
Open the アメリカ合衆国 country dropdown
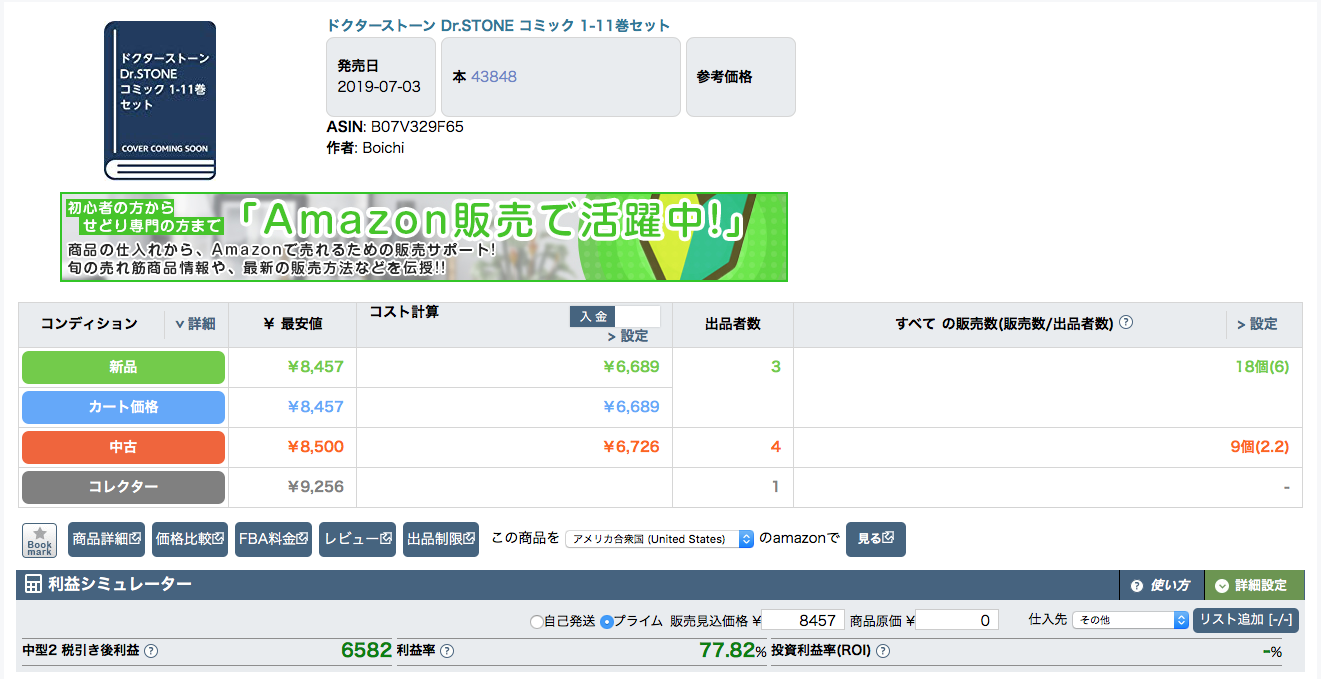(659, 539)
